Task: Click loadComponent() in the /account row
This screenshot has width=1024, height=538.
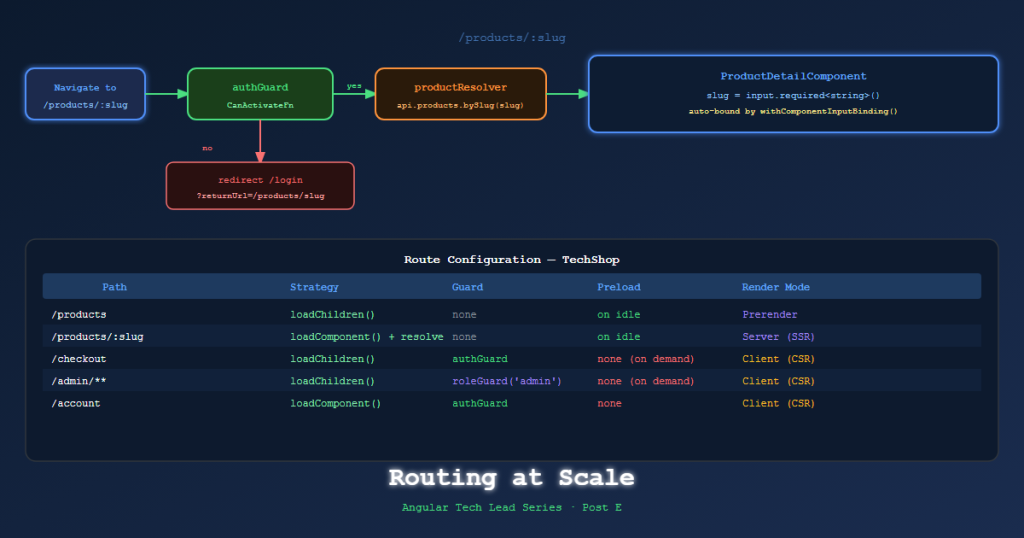Action: point(336,404)
